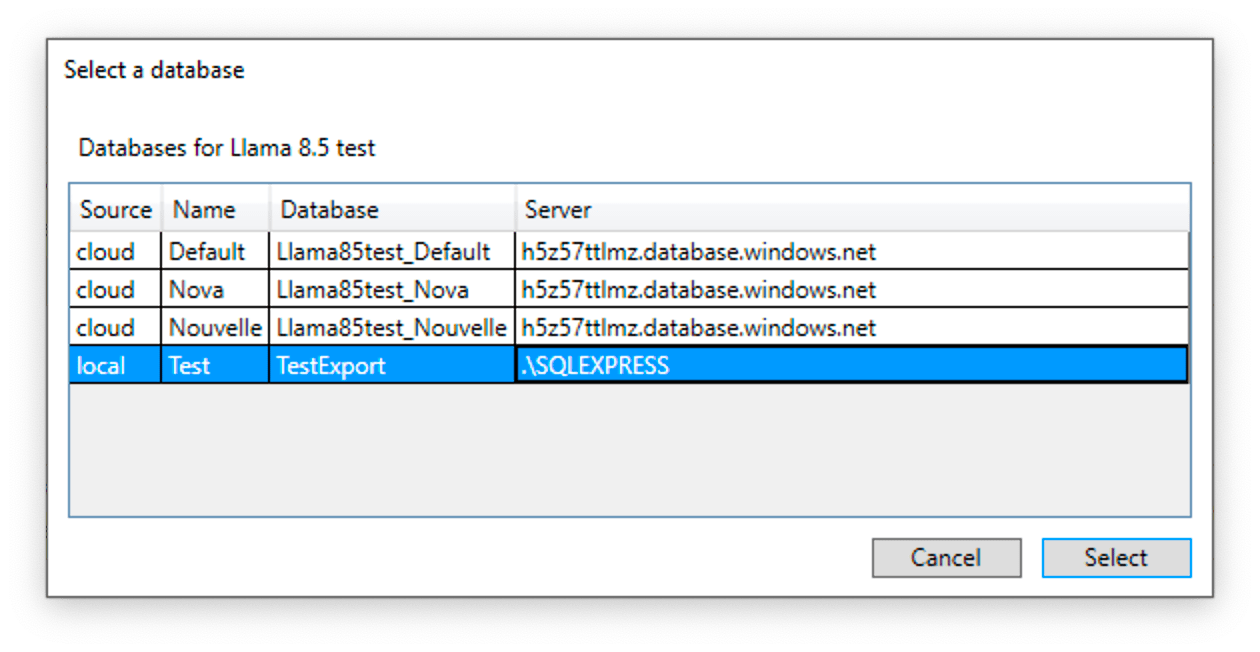Click the Cancel button

click(946, 558)
